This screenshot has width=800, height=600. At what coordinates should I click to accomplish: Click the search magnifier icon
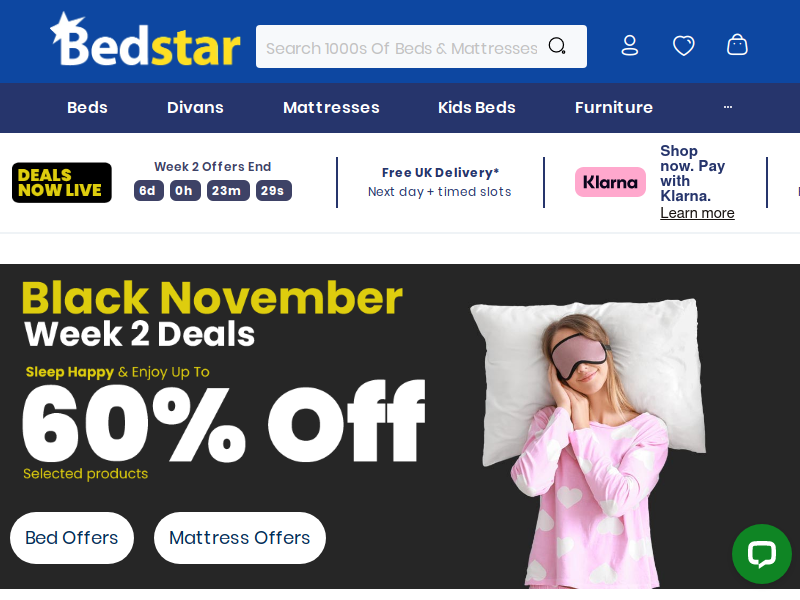tap(557, 46)
